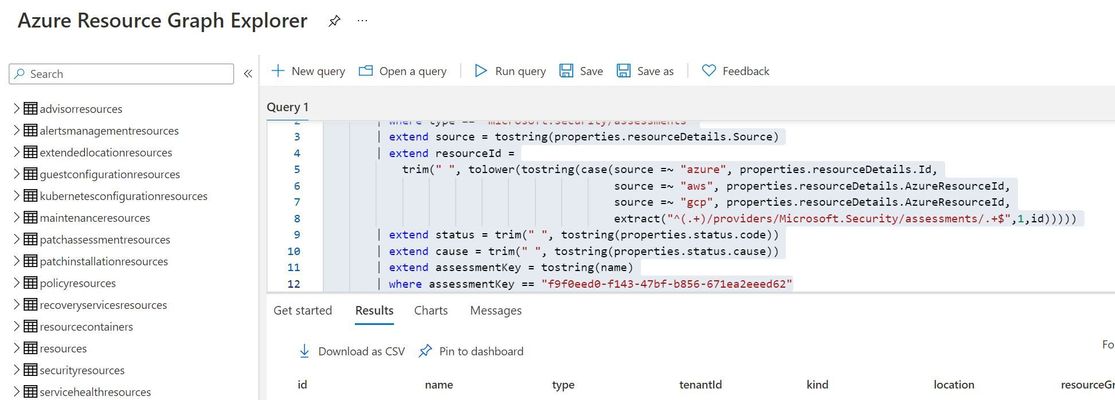Click the search magnifier icon
Viewport: 1115px width, 400px height.
pyautogui.click(x=19, y=74)
